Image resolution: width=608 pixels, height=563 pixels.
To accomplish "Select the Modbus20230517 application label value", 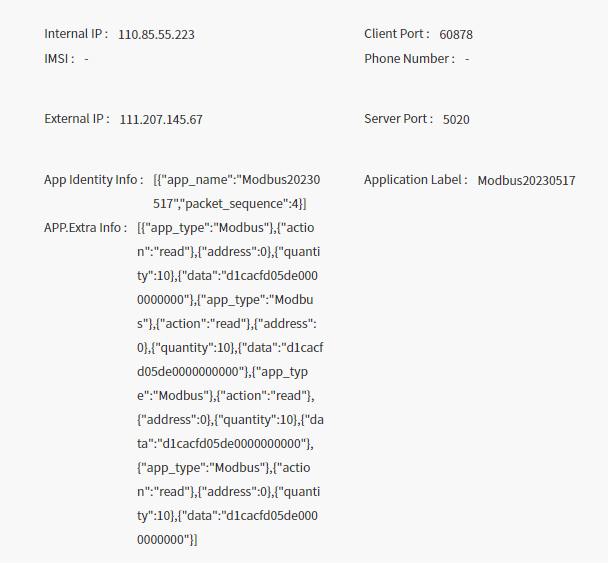I will (x=526, y=181).
